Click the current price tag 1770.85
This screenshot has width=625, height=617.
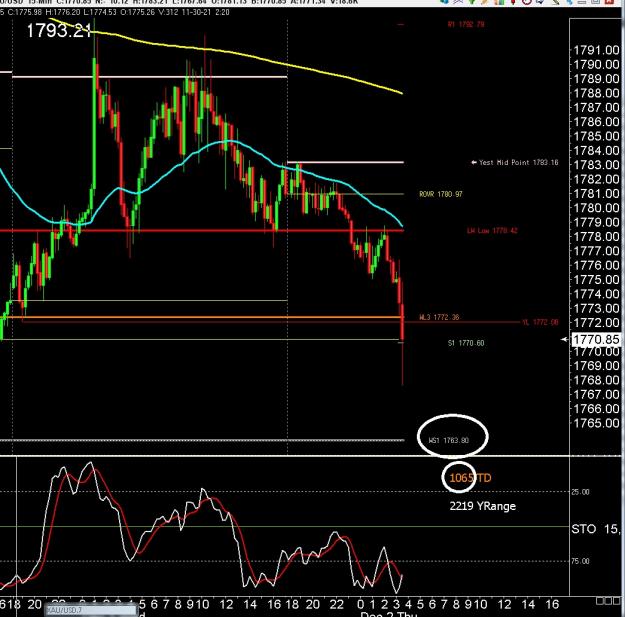[x=596, y=339]
